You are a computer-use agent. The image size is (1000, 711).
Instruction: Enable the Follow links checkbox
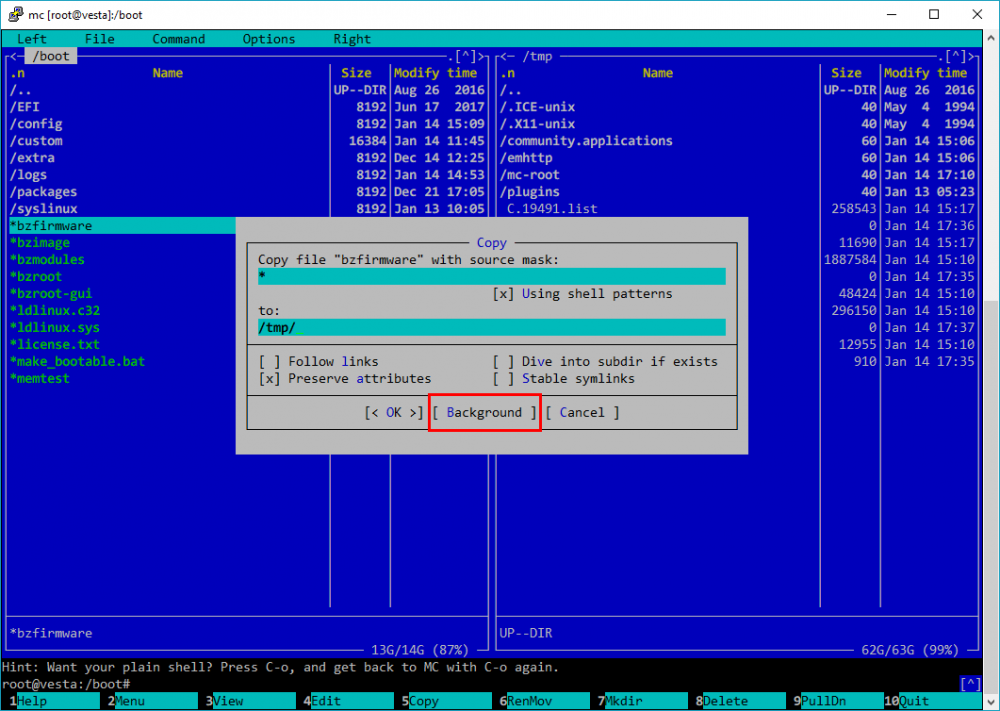[269, 362]
